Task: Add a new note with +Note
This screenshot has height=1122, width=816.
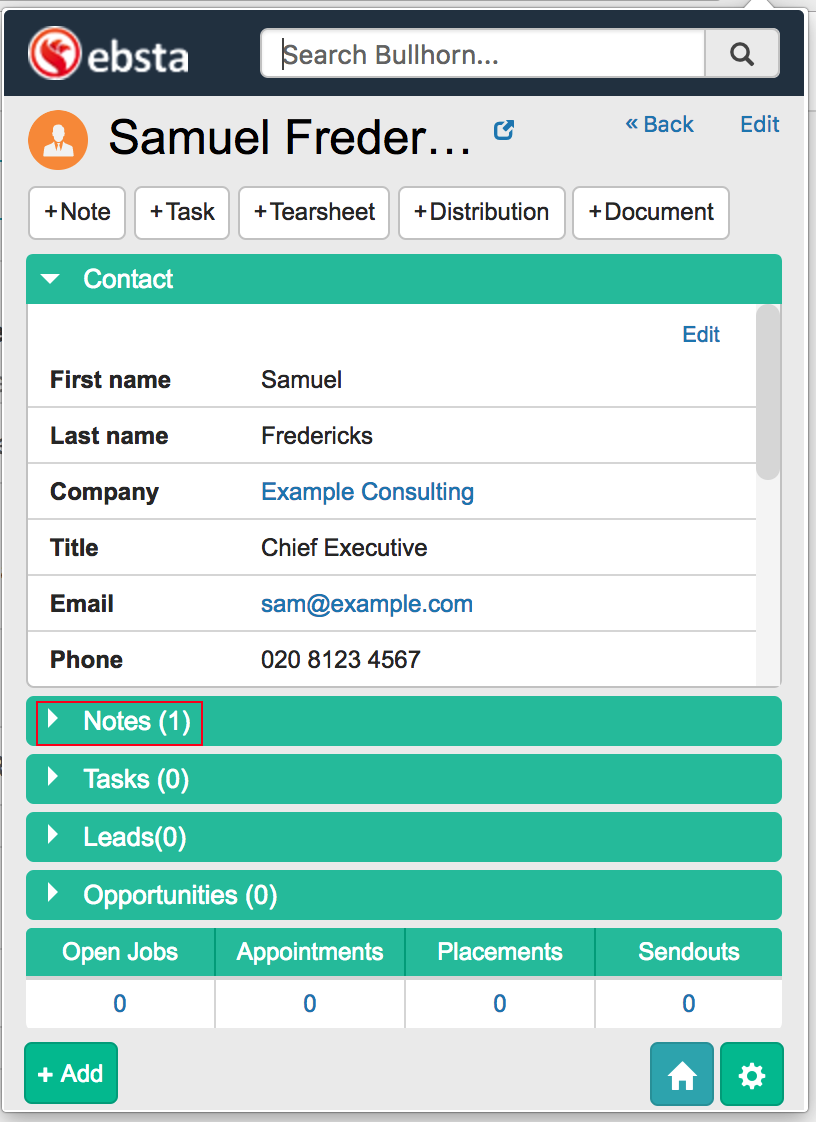Action: click(77, 212)
